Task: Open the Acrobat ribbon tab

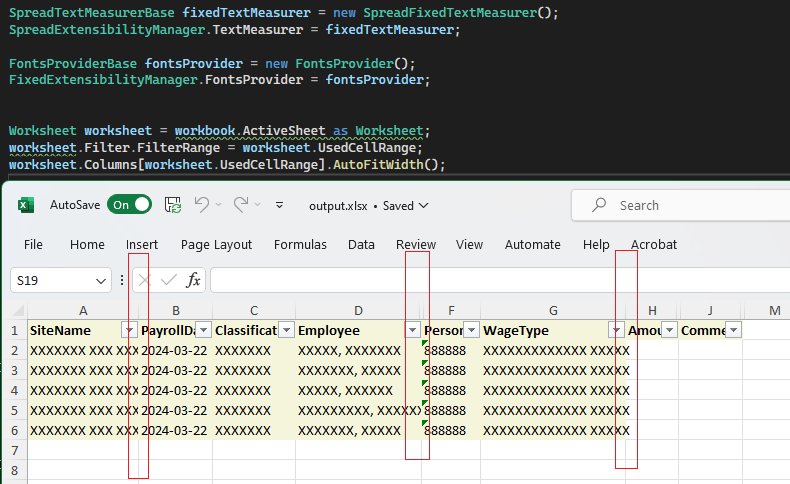Action: [654, 245]
